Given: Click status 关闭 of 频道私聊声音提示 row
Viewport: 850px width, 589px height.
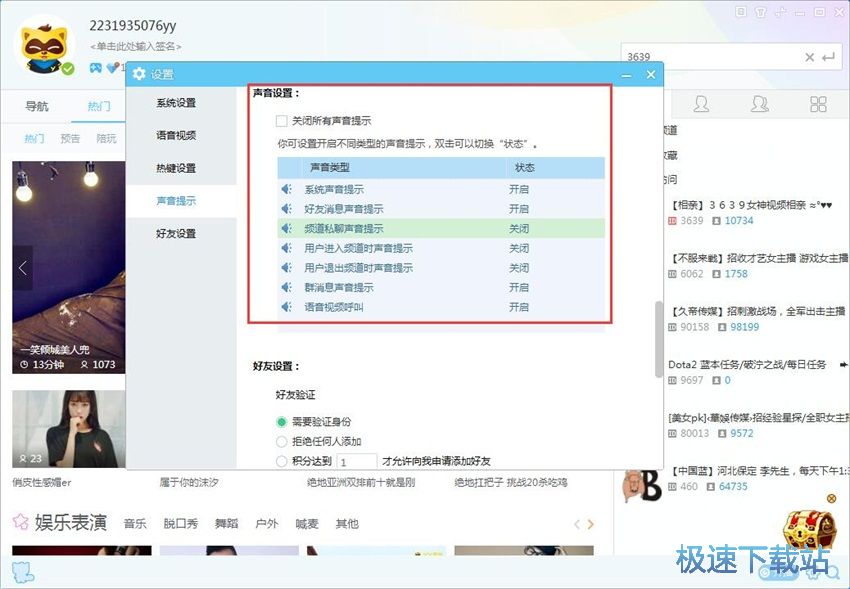Looking at the screenshot, I should click(x=518, y=228).
